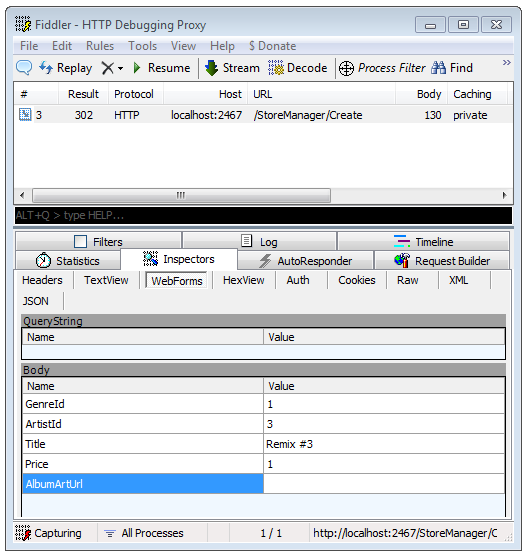526x554 pixels.
Task: Click the Title value Remix #3
Action: pos(289,444)
